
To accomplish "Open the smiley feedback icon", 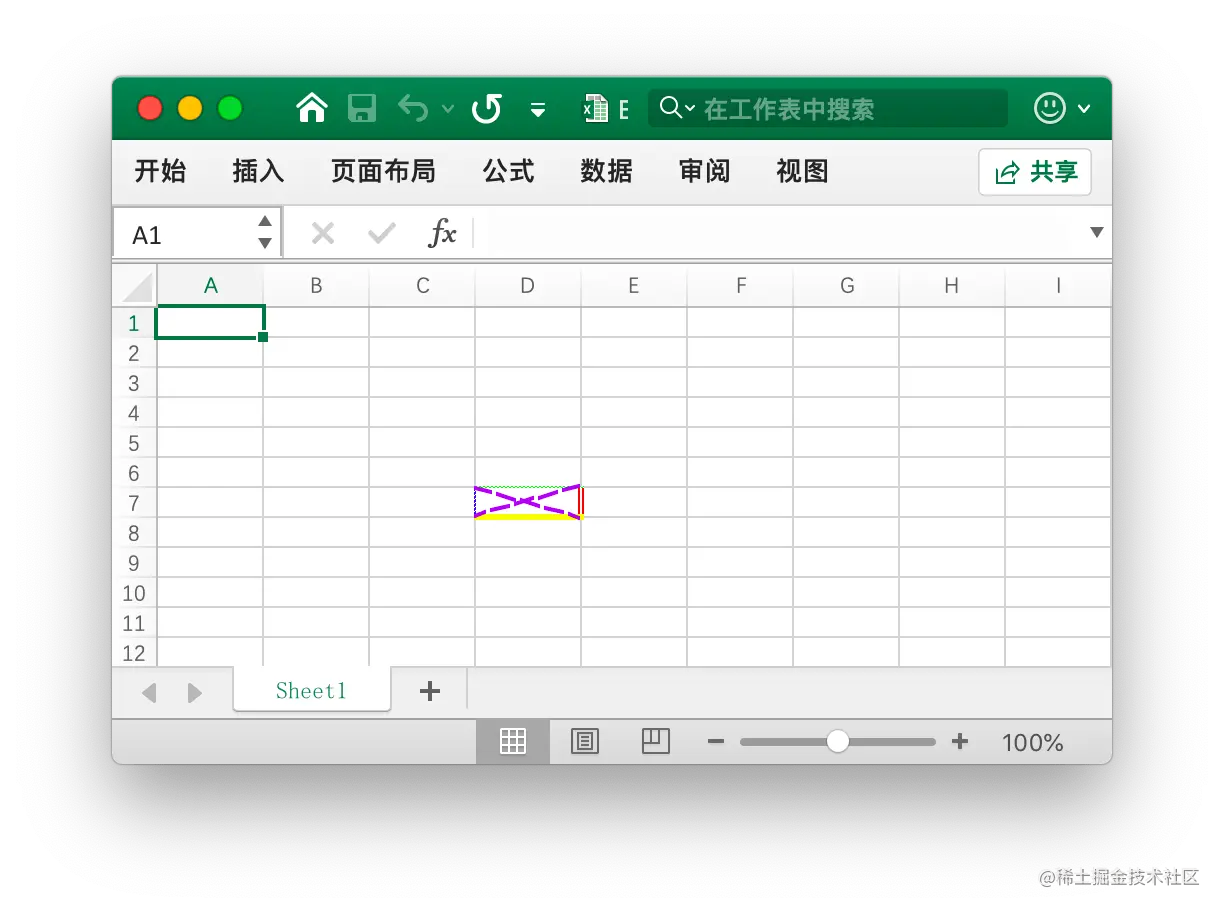I will point(1048,108).
